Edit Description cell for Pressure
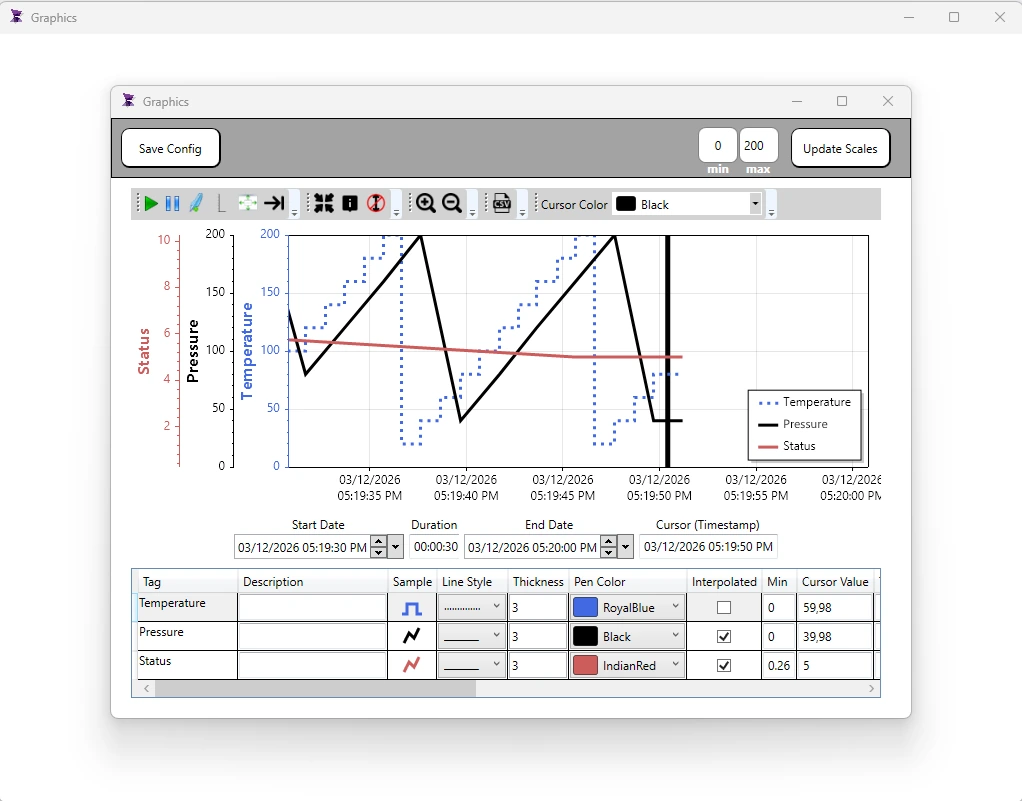 313,636
